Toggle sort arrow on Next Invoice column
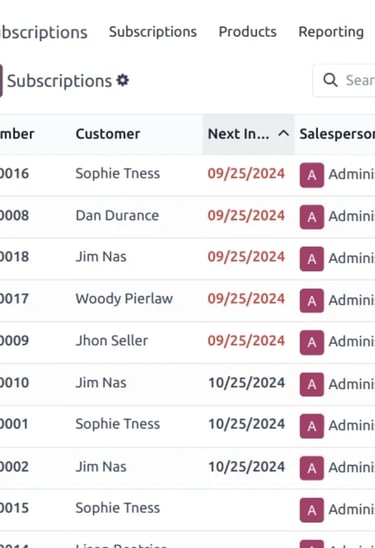This screenshot has width=375, height=548. point(284,134)
